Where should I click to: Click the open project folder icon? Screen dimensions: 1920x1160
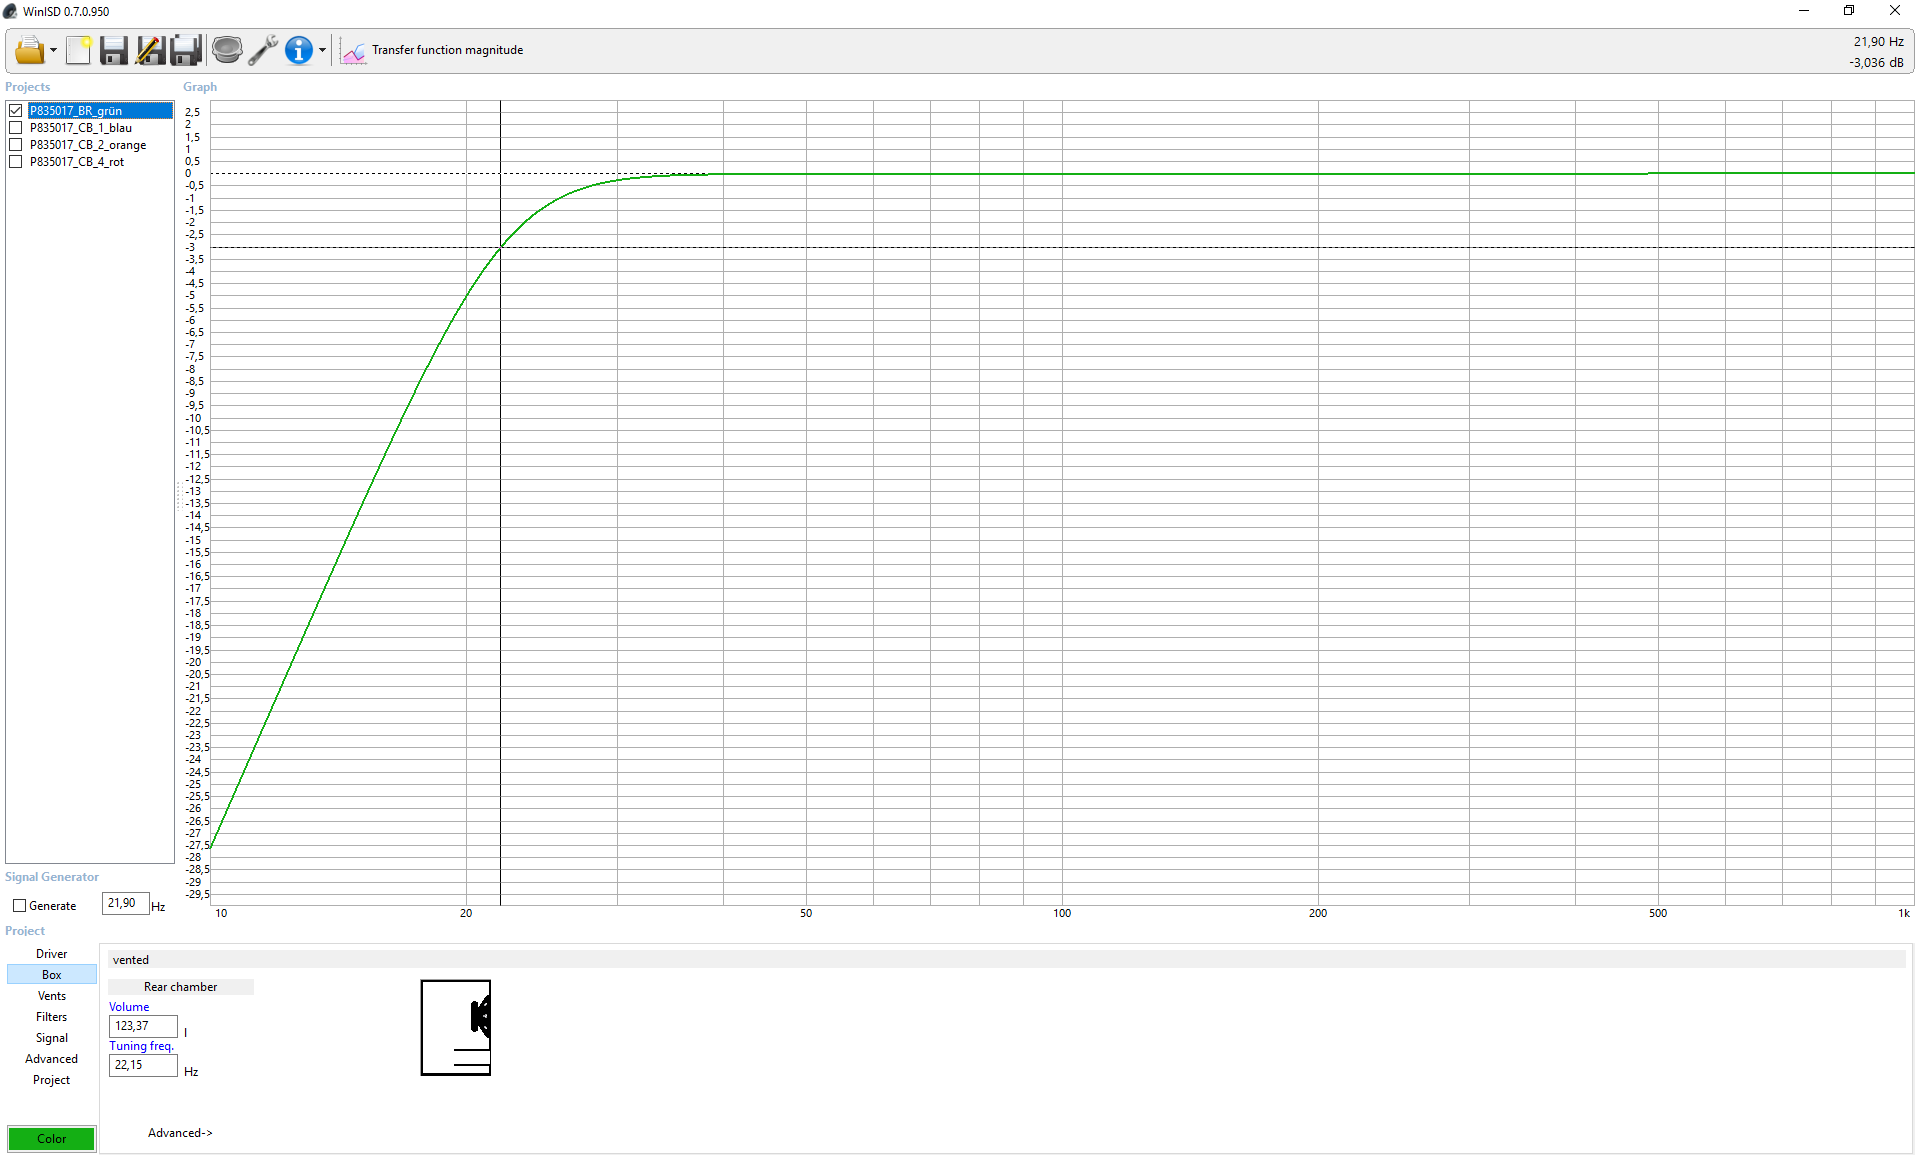[29, 50]
